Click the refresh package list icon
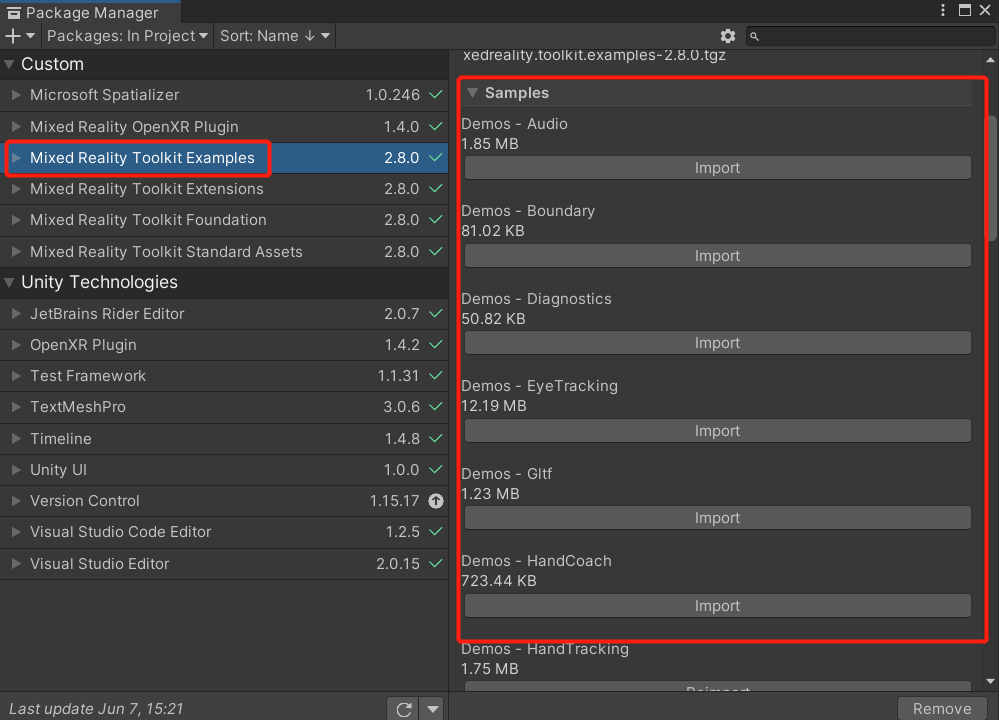 [404, 709]
